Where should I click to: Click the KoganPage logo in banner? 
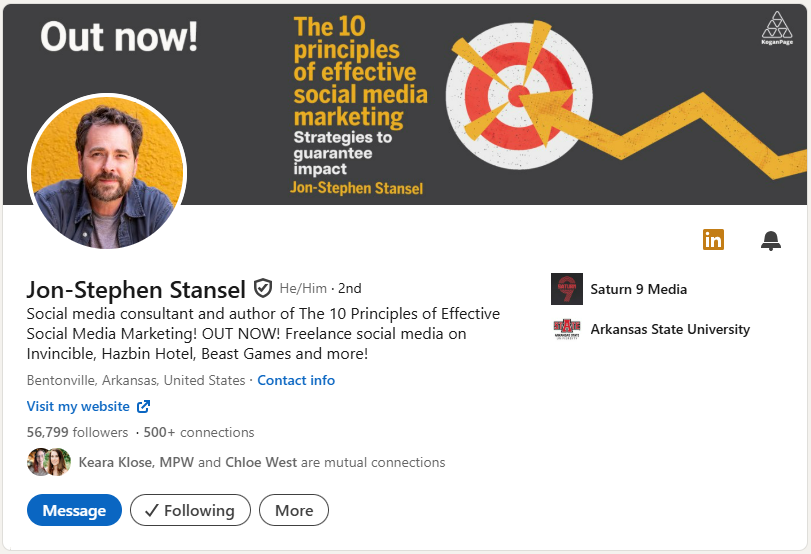[x=776, y=28]
